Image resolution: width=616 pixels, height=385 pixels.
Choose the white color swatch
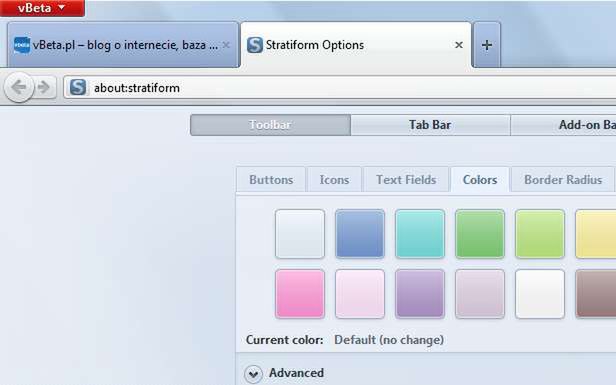point(540,294)
